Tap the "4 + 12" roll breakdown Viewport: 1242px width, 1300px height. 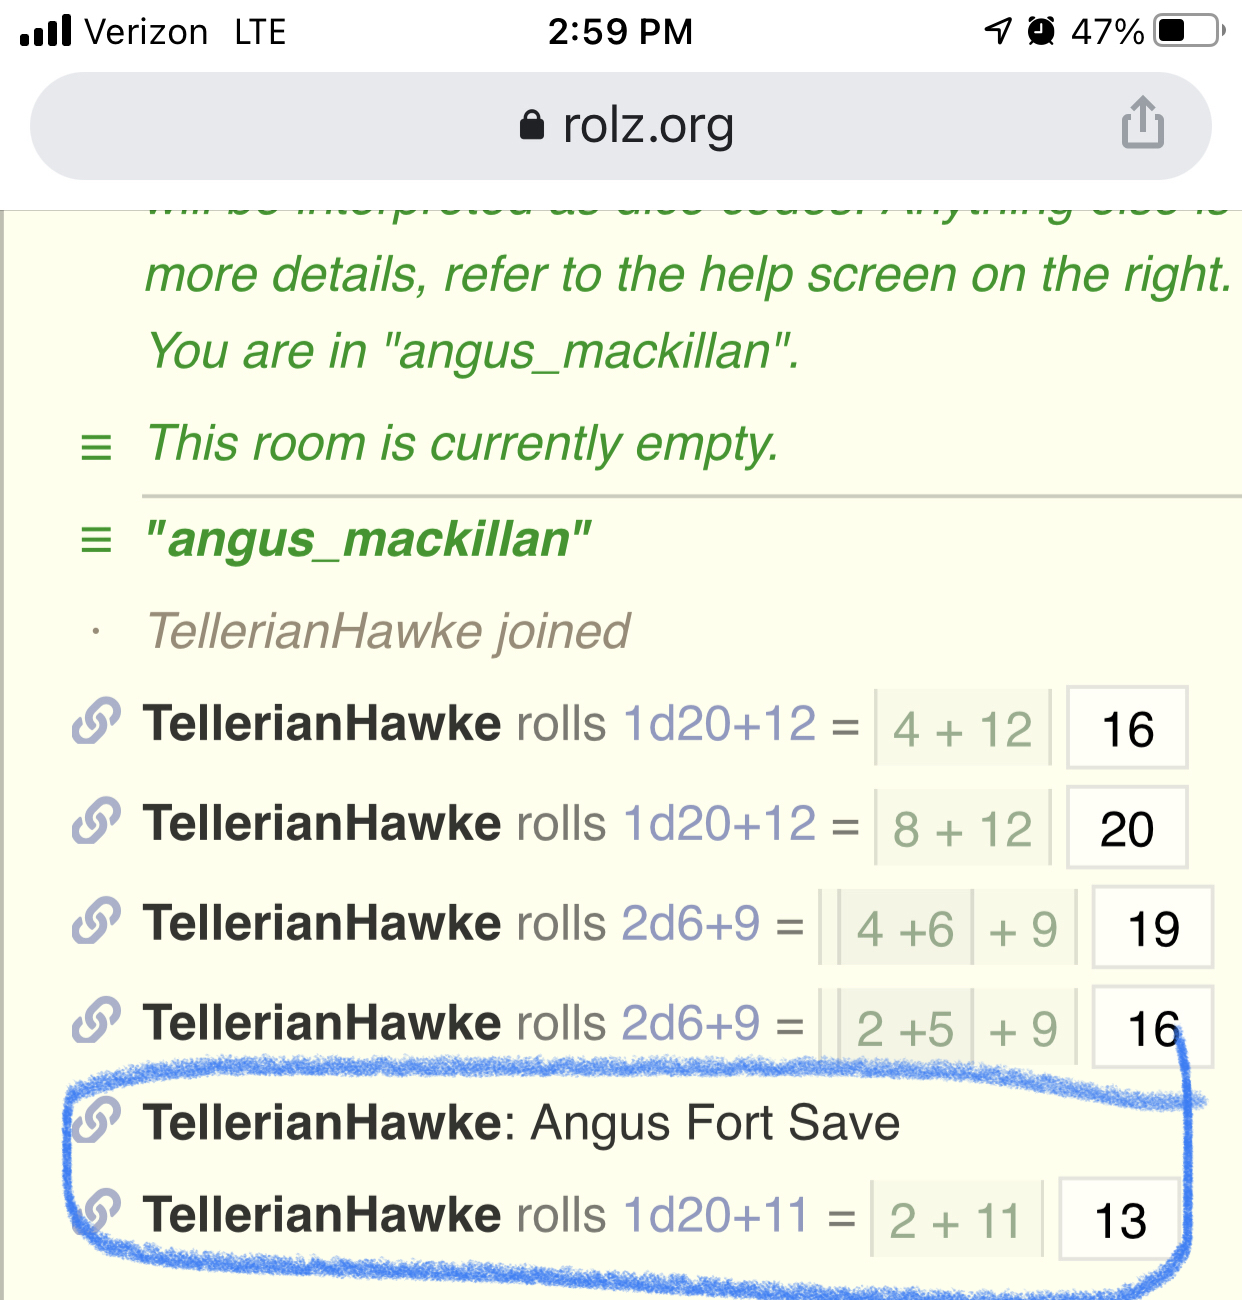pos(963,729)
